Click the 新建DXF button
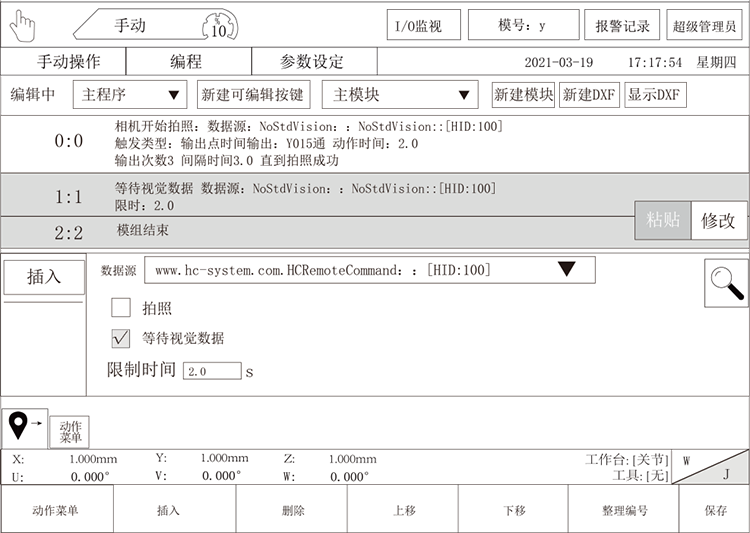750x533 pixels. coord(589,95)
